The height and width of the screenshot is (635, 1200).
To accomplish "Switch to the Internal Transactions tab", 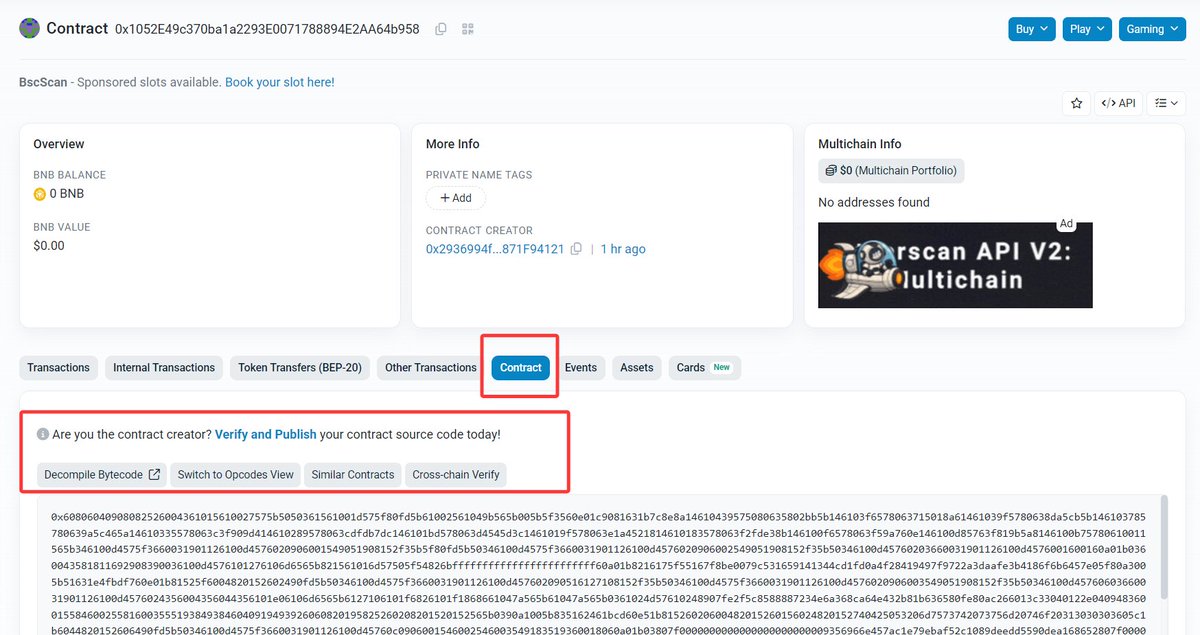I will [x=164, y=368].
